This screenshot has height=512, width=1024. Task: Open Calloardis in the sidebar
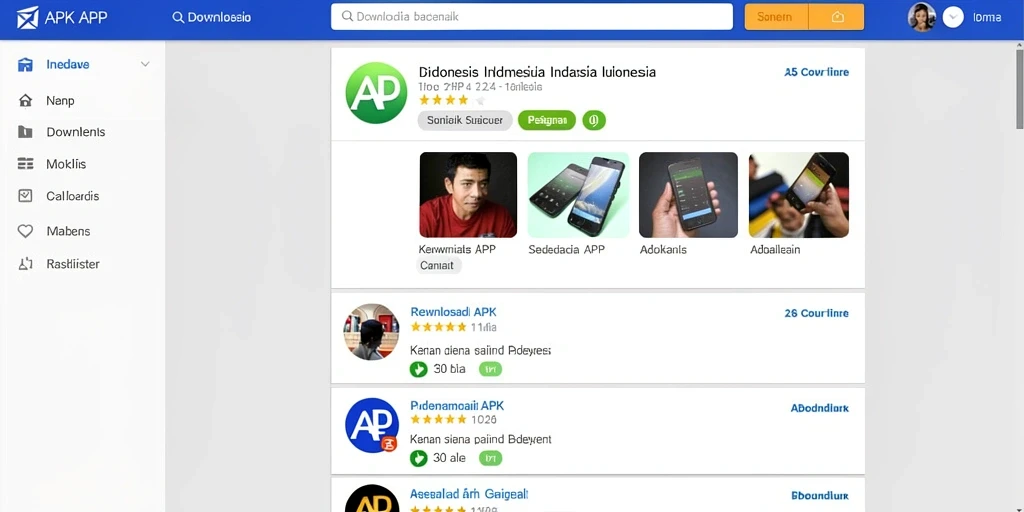[72, 196]
